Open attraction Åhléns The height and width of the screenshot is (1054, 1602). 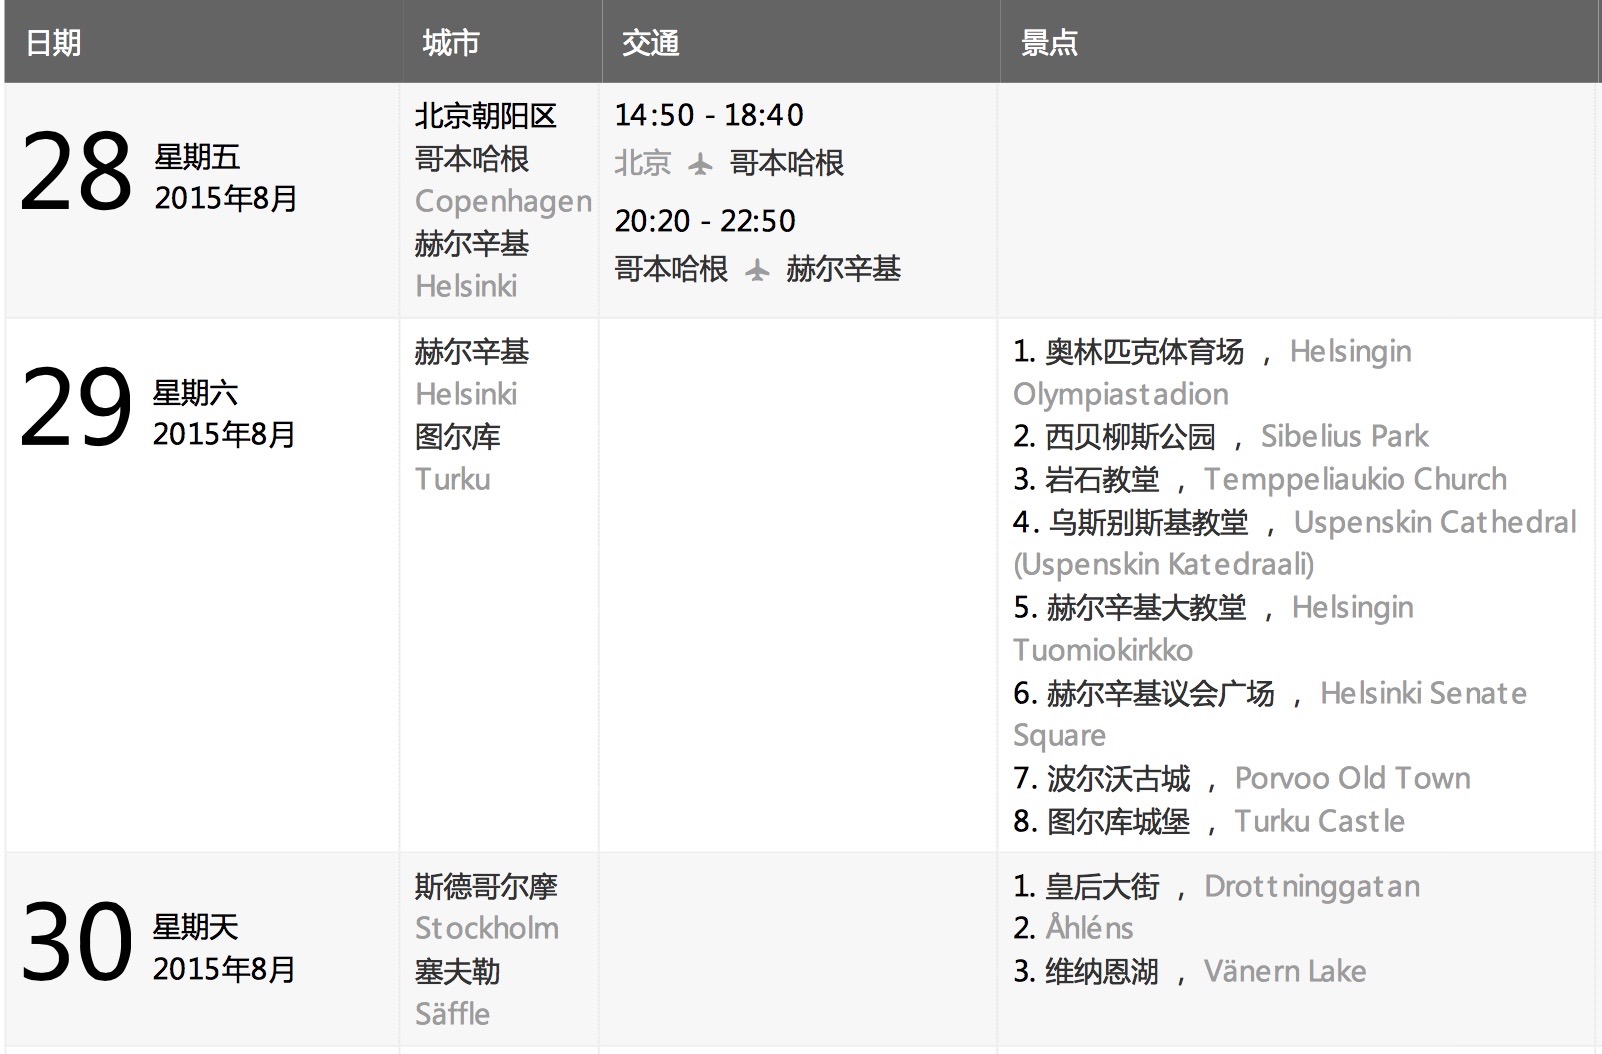[x=1089, y=929]
